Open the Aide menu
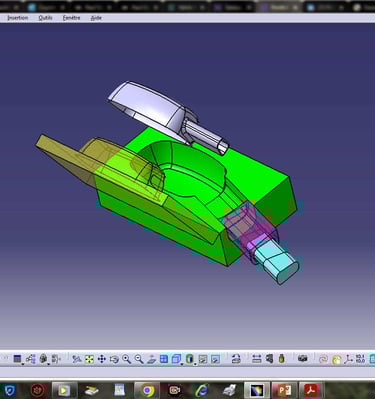This screenshot has height=399, width=375. [96, 18]
